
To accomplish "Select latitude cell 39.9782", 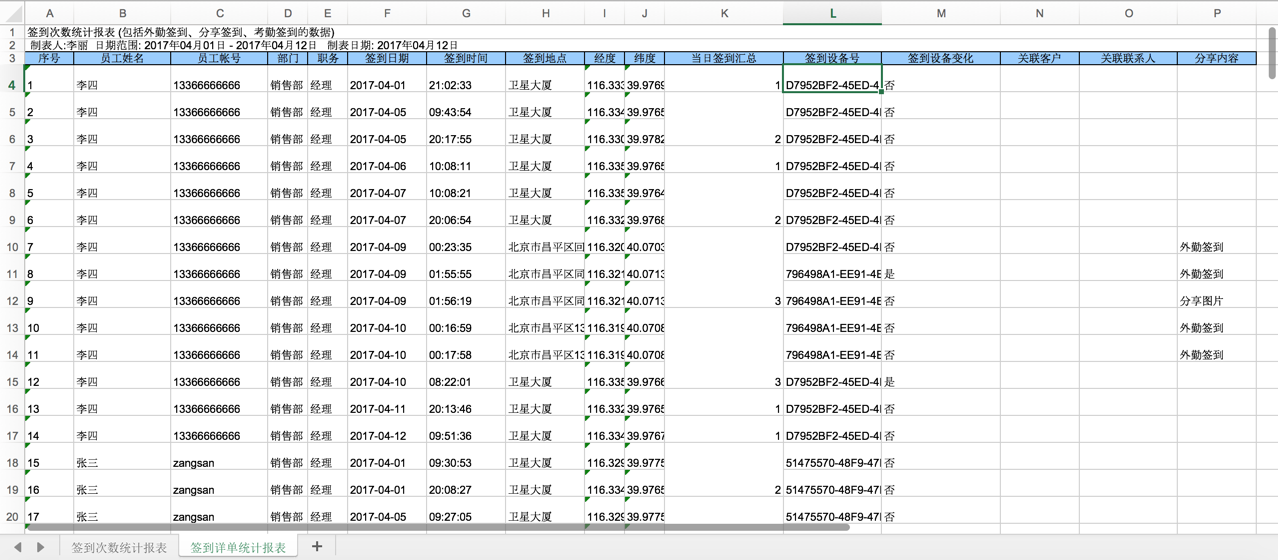I will (644, 133).
